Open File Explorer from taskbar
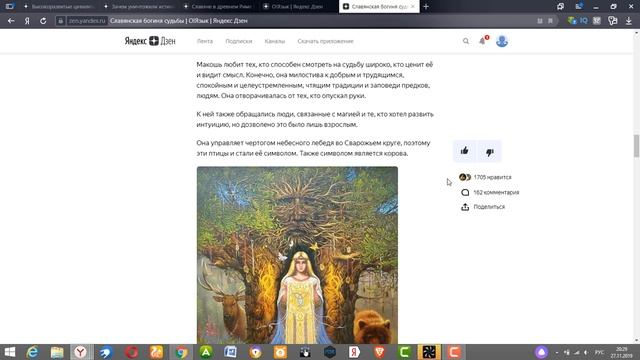Screen dimensions: 640x360 57,352
